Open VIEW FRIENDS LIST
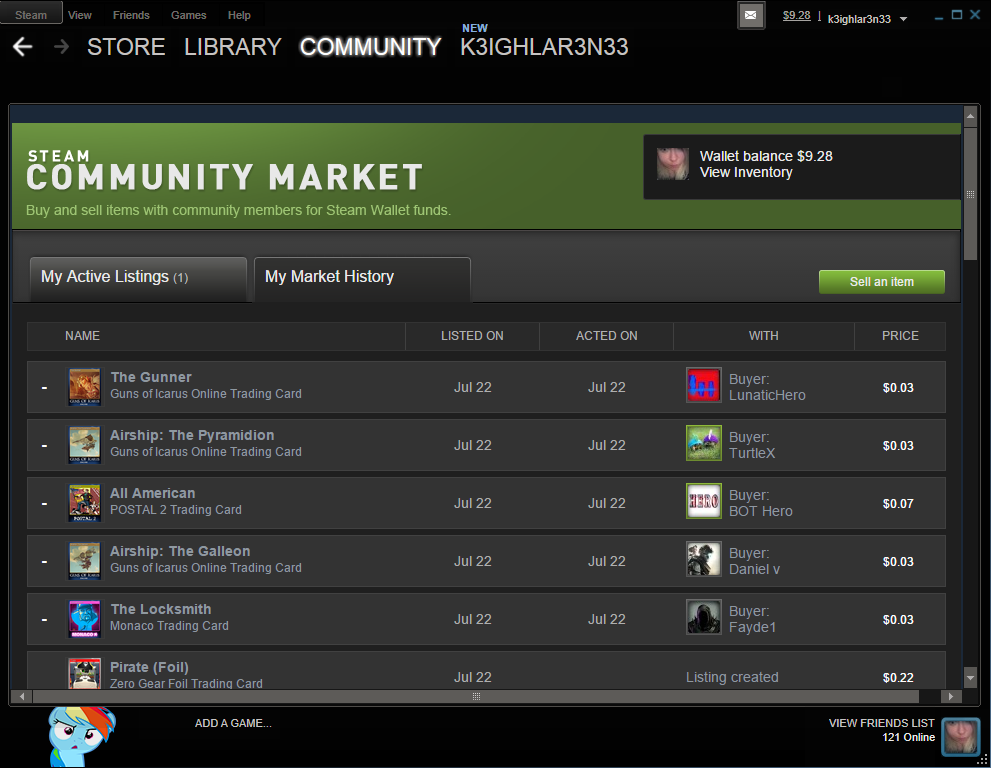Image resolution: width=991 pixels, height=768 pixels. point(882,723)
